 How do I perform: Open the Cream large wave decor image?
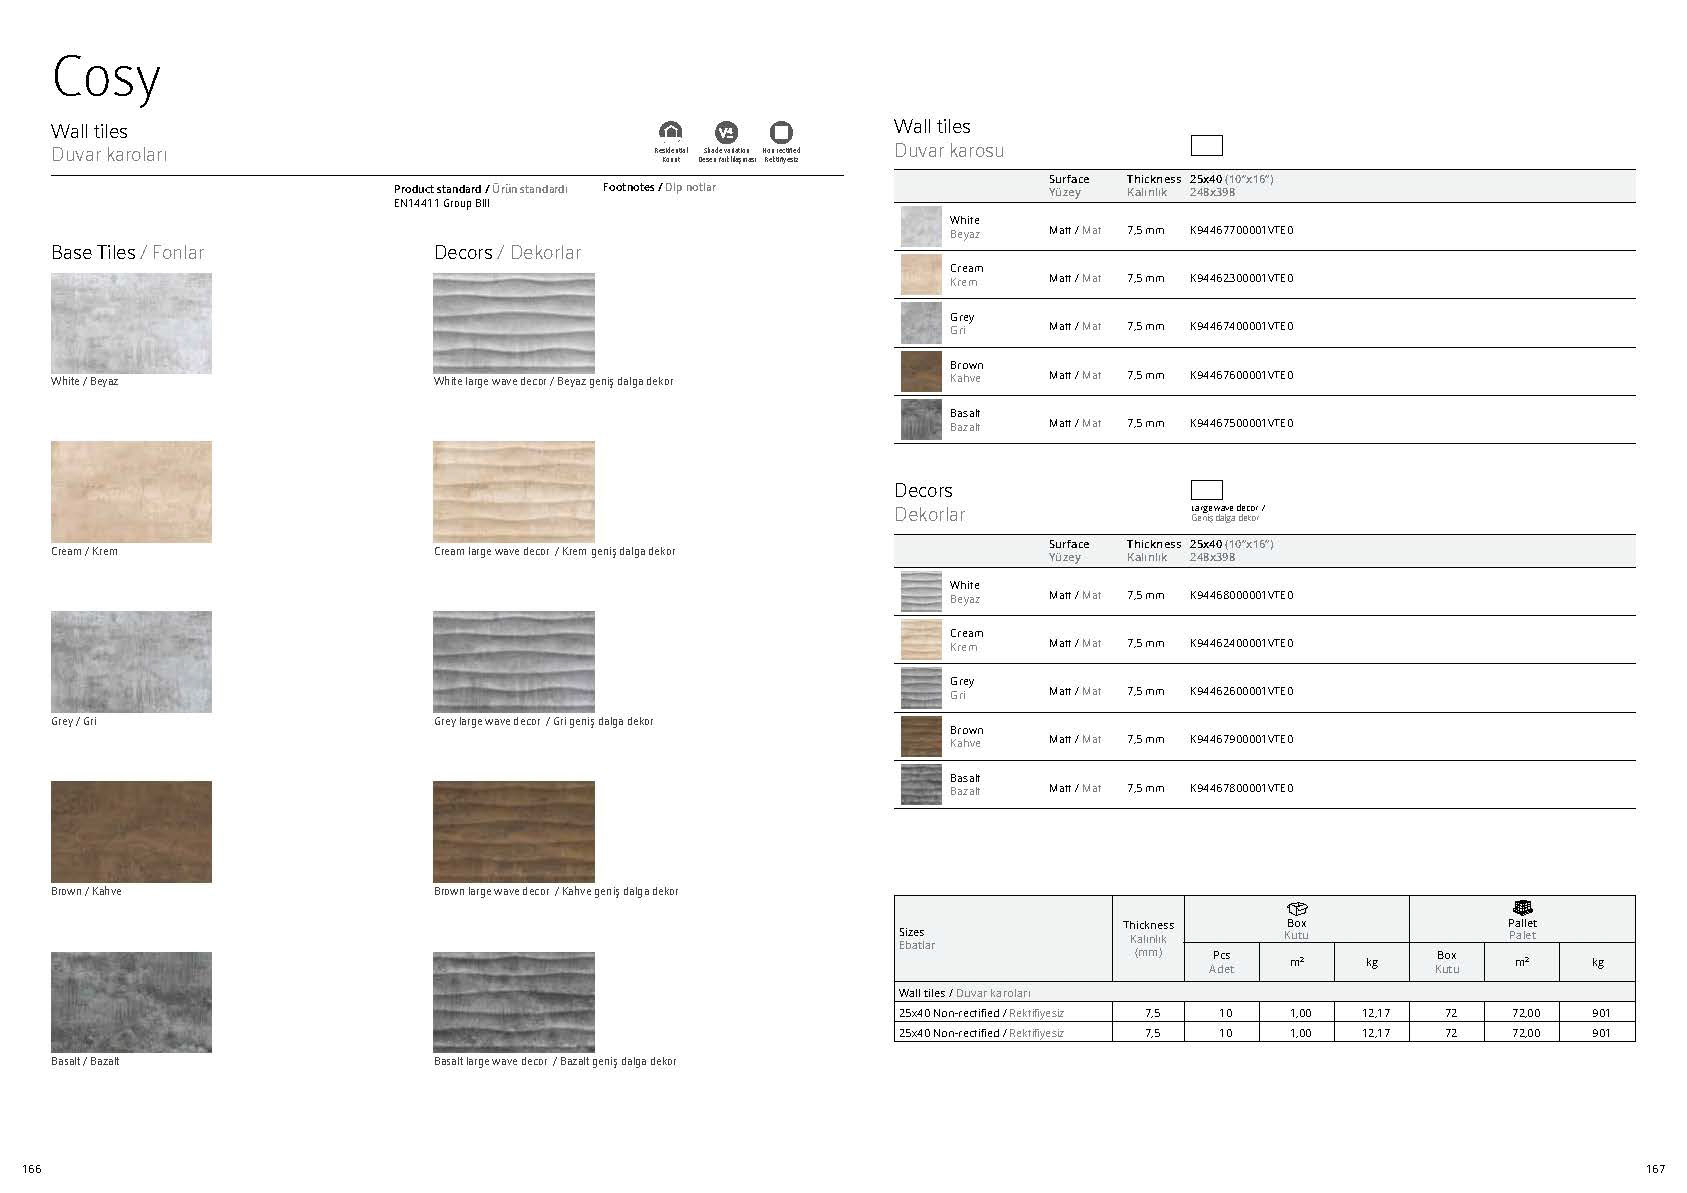coord(514,492)
